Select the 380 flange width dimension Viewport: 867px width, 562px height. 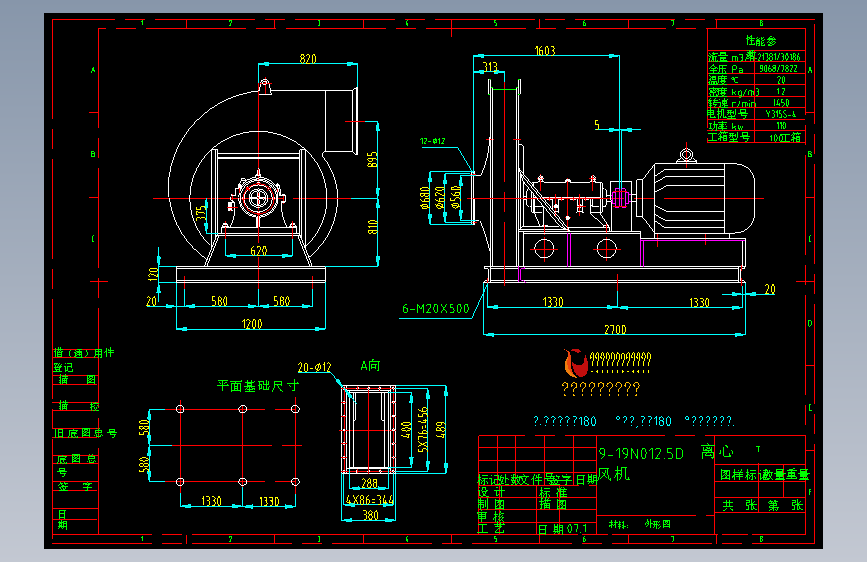370,516
